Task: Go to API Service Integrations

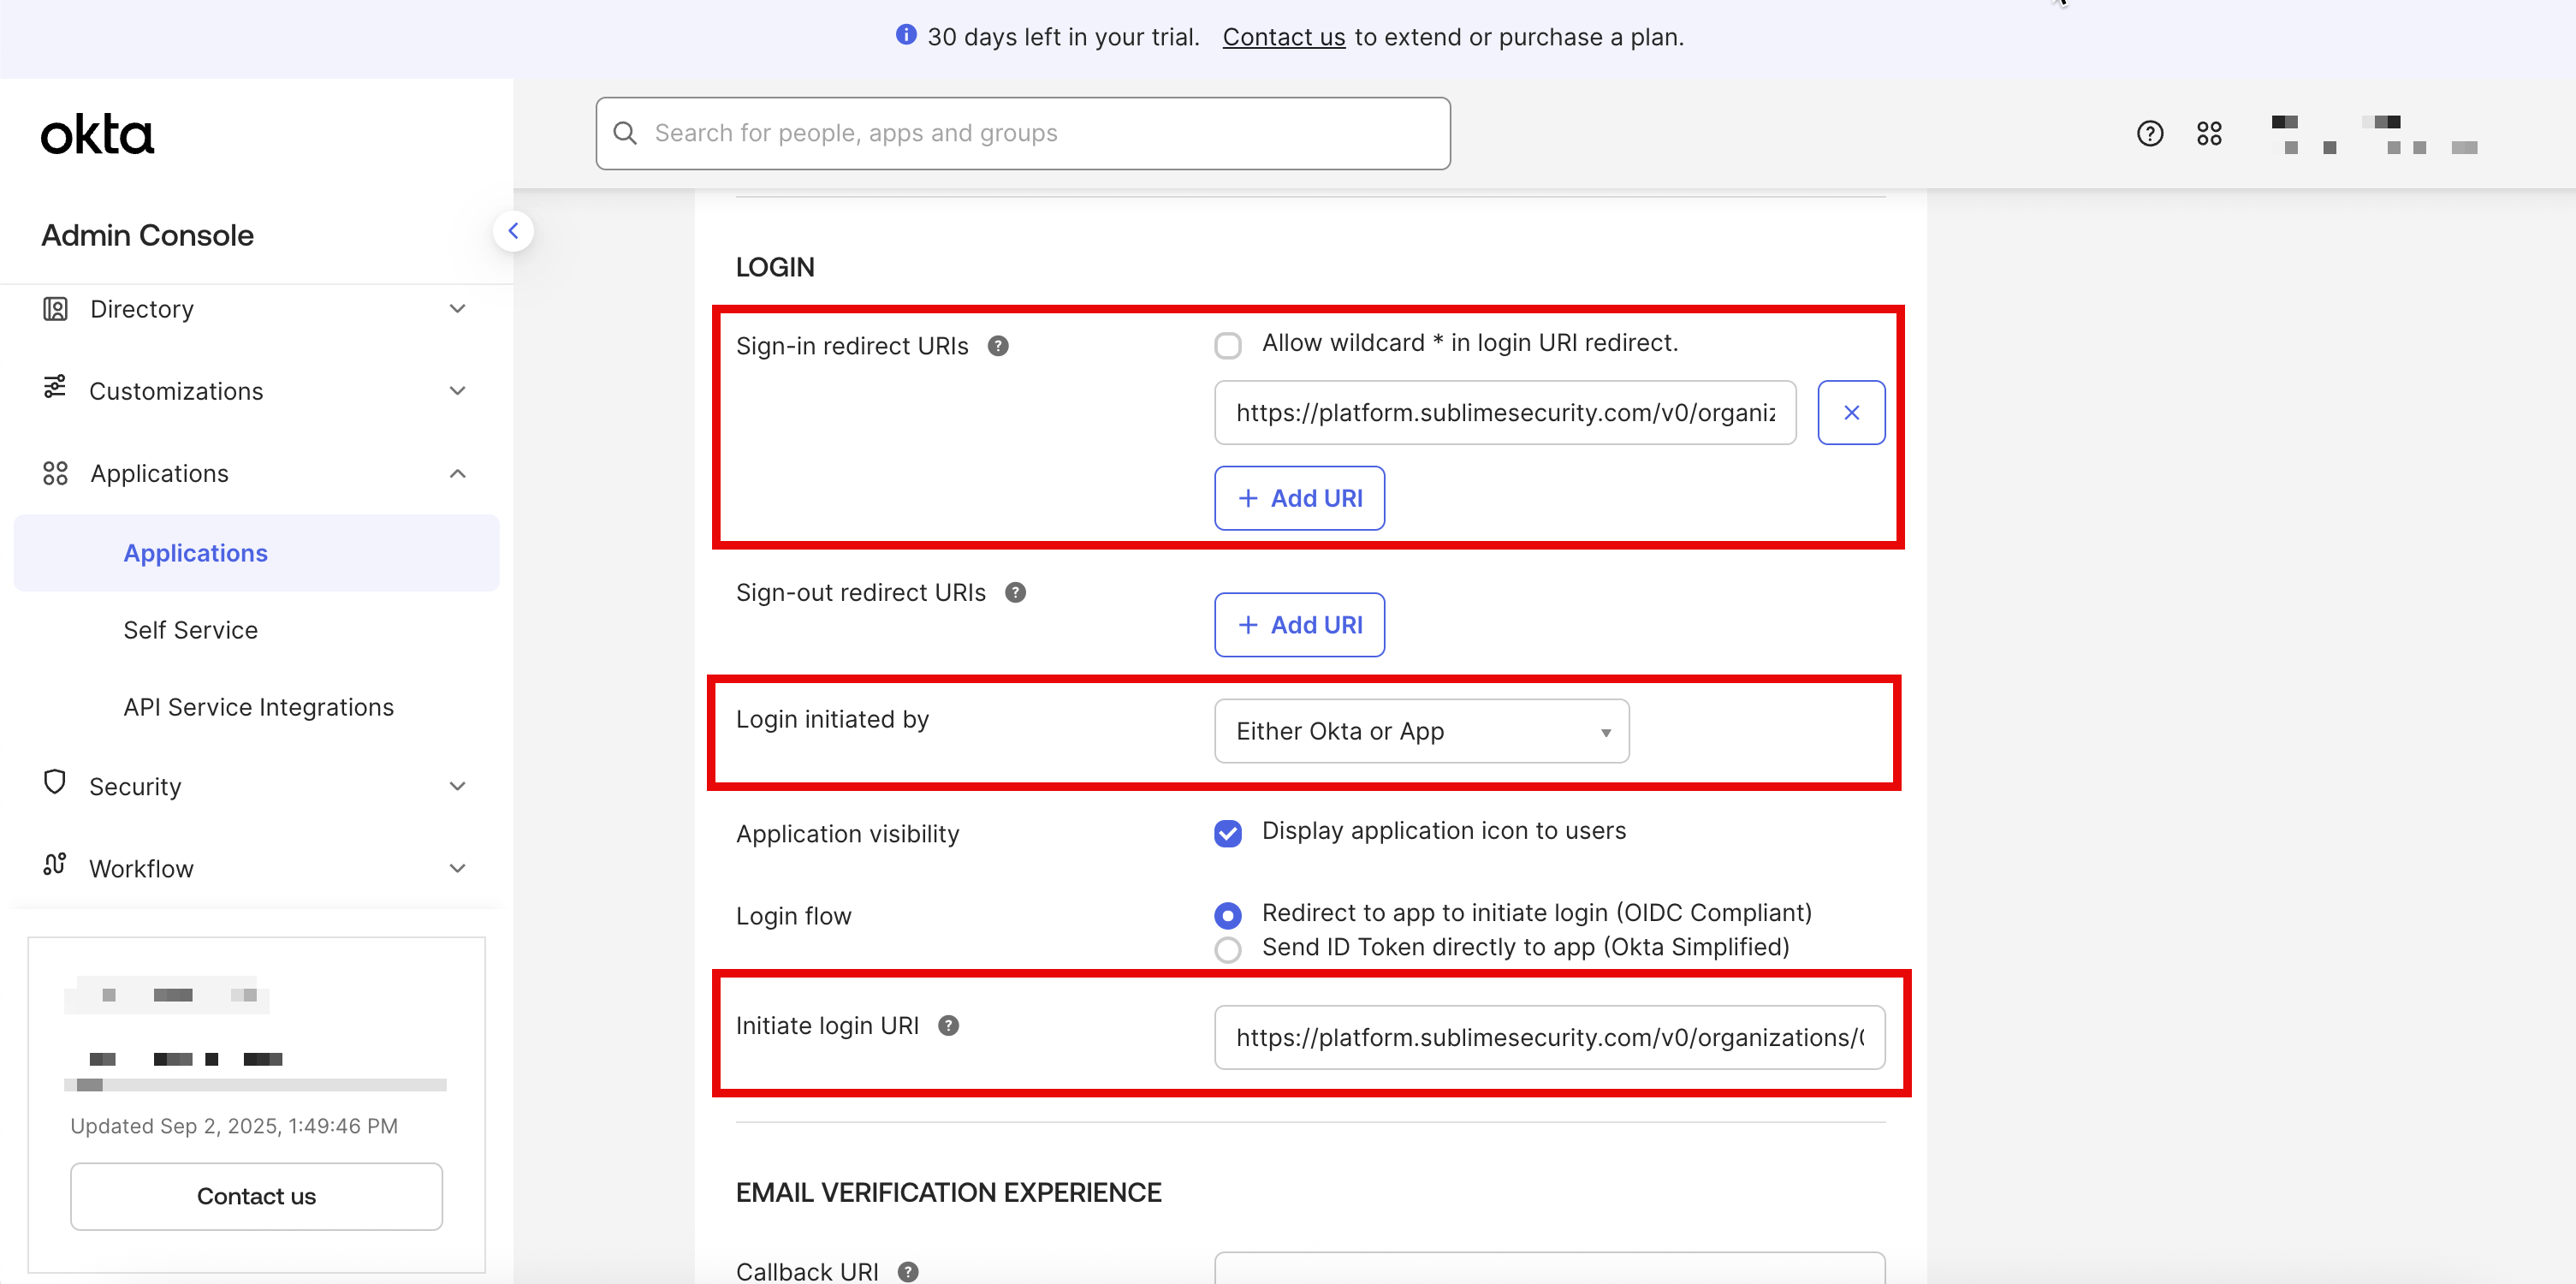Action: pos(259,707)
